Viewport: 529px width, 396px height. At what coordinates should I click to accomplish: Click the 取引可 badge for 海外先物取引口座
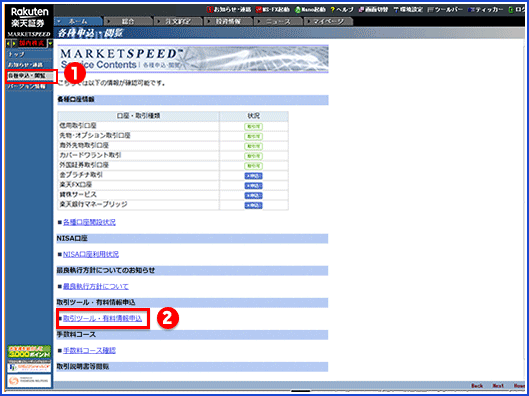tap(253, 146)
